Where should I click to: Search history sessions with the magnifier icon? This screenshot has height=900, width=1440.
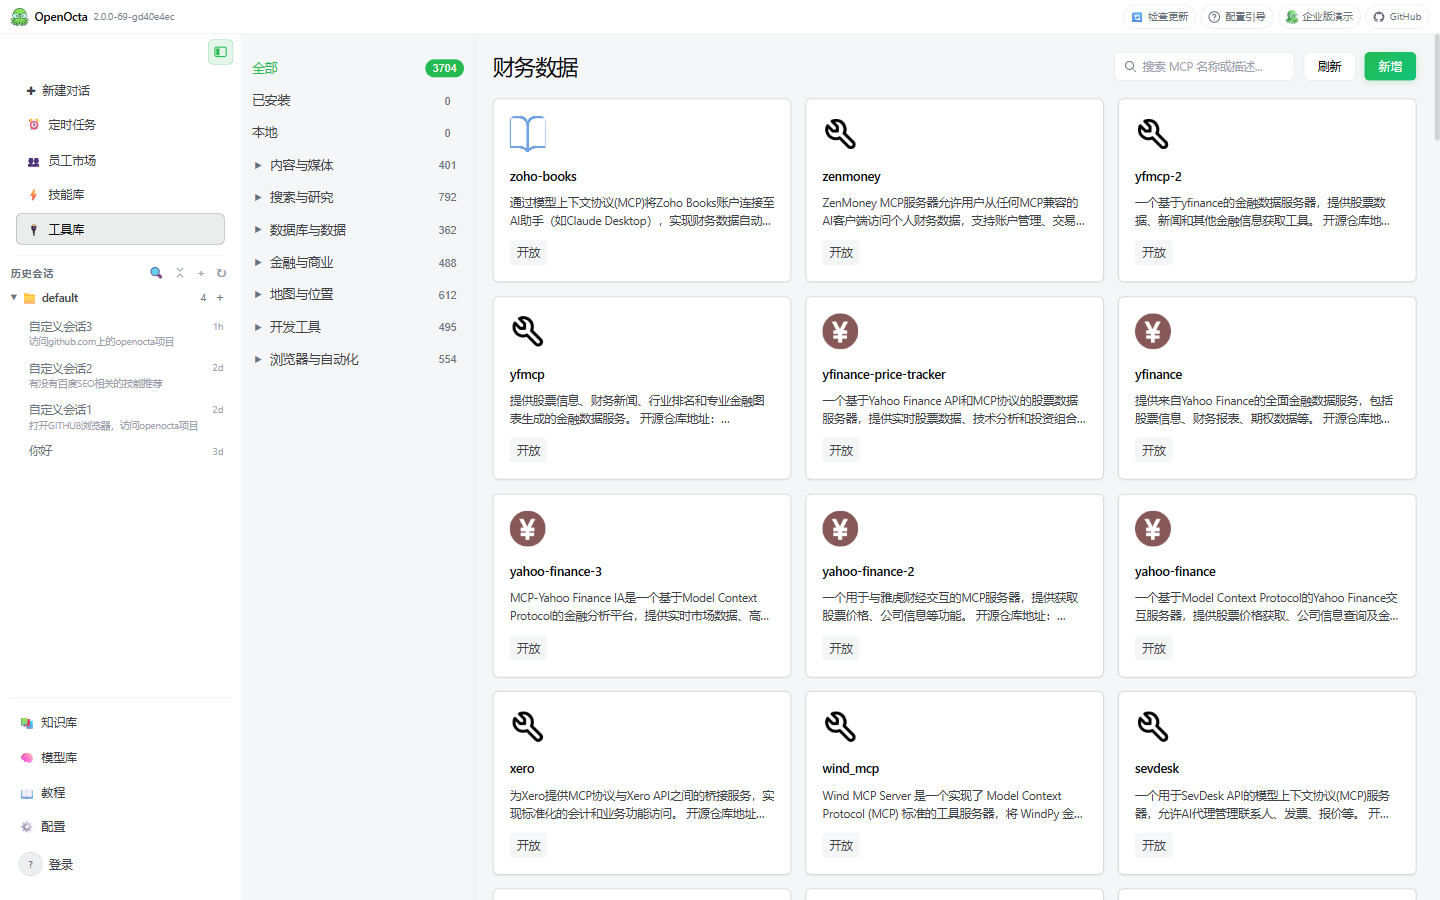pyautogui.click(x=156, y=273)
